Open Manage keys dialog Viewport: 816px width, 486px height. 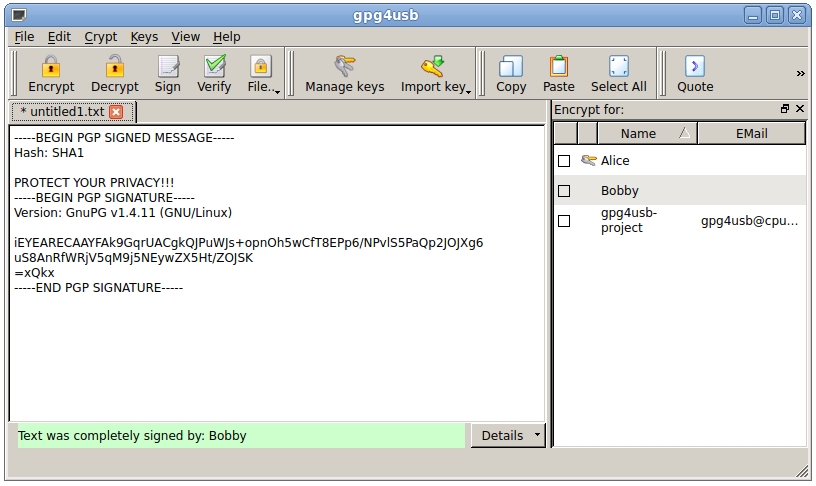[345, 73]
